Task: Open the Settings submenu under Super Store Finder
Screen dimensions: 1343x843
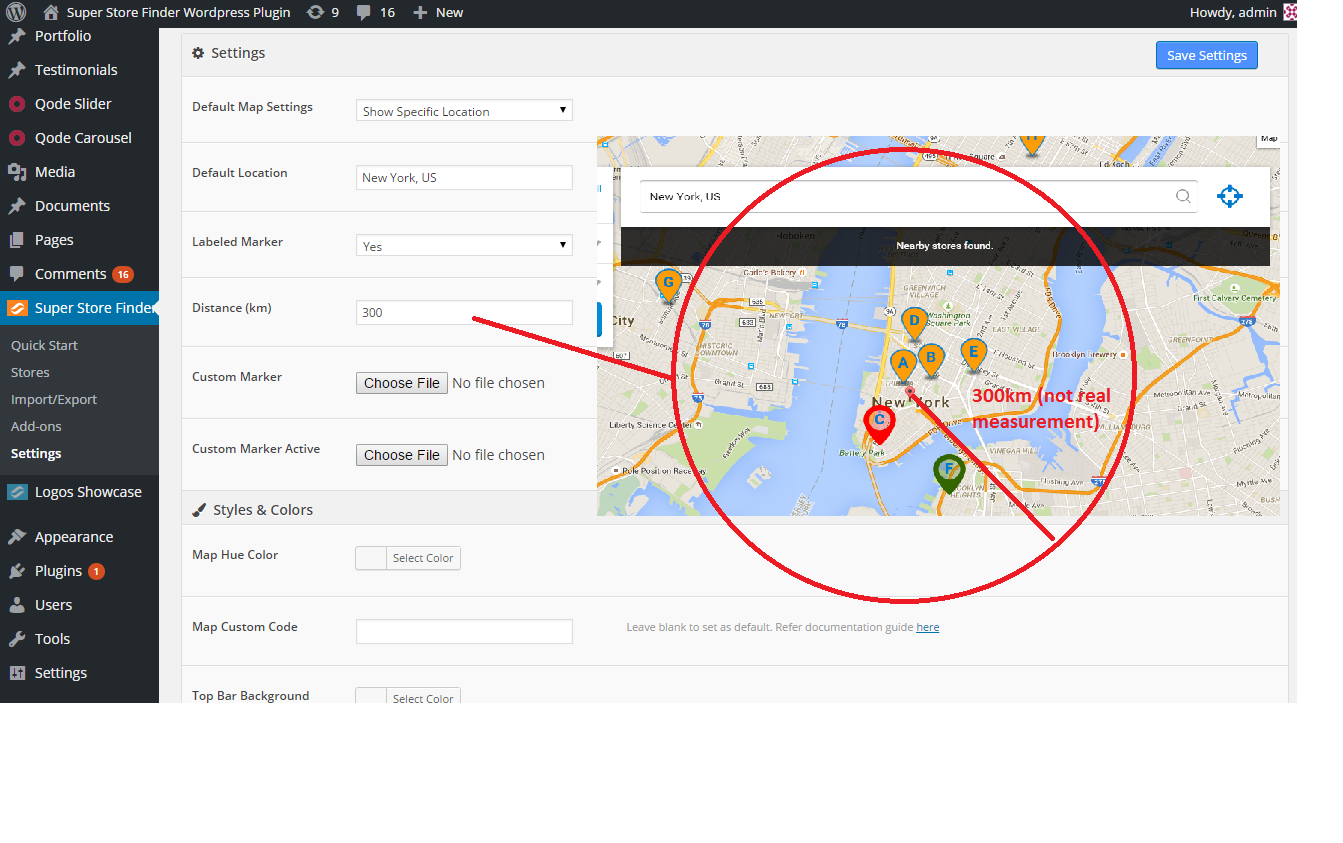Action: (36, 453)
